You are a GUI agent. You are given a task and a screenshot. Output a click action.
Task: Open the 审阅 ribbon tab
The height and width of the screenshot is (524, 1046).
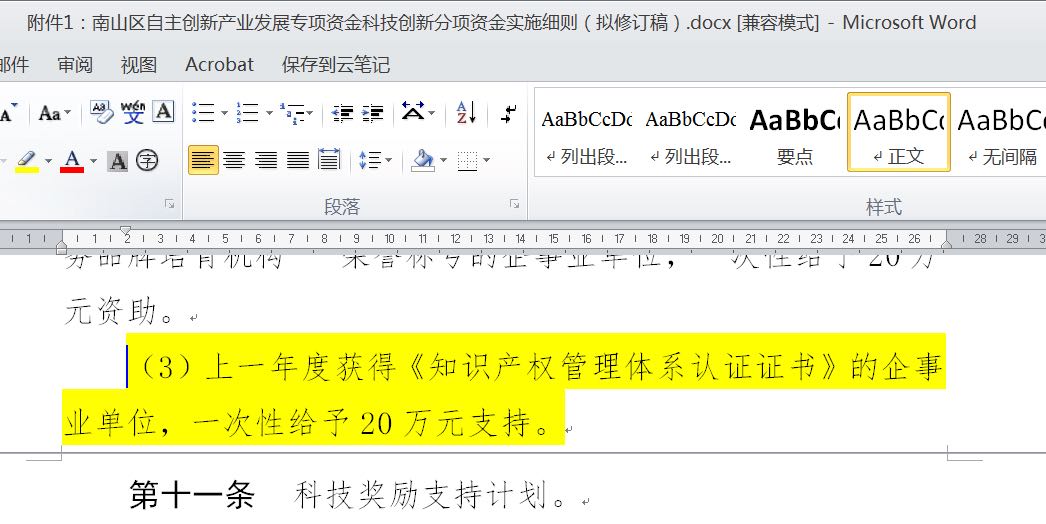(75, 65)
